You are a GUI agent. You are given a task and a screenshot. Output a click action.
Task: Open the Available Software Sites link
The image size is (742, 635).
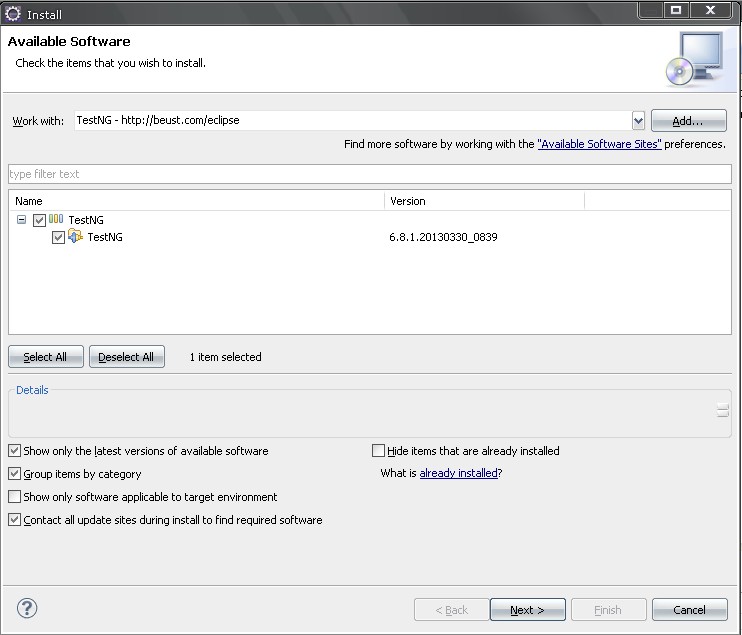click(x=599, y=144)
